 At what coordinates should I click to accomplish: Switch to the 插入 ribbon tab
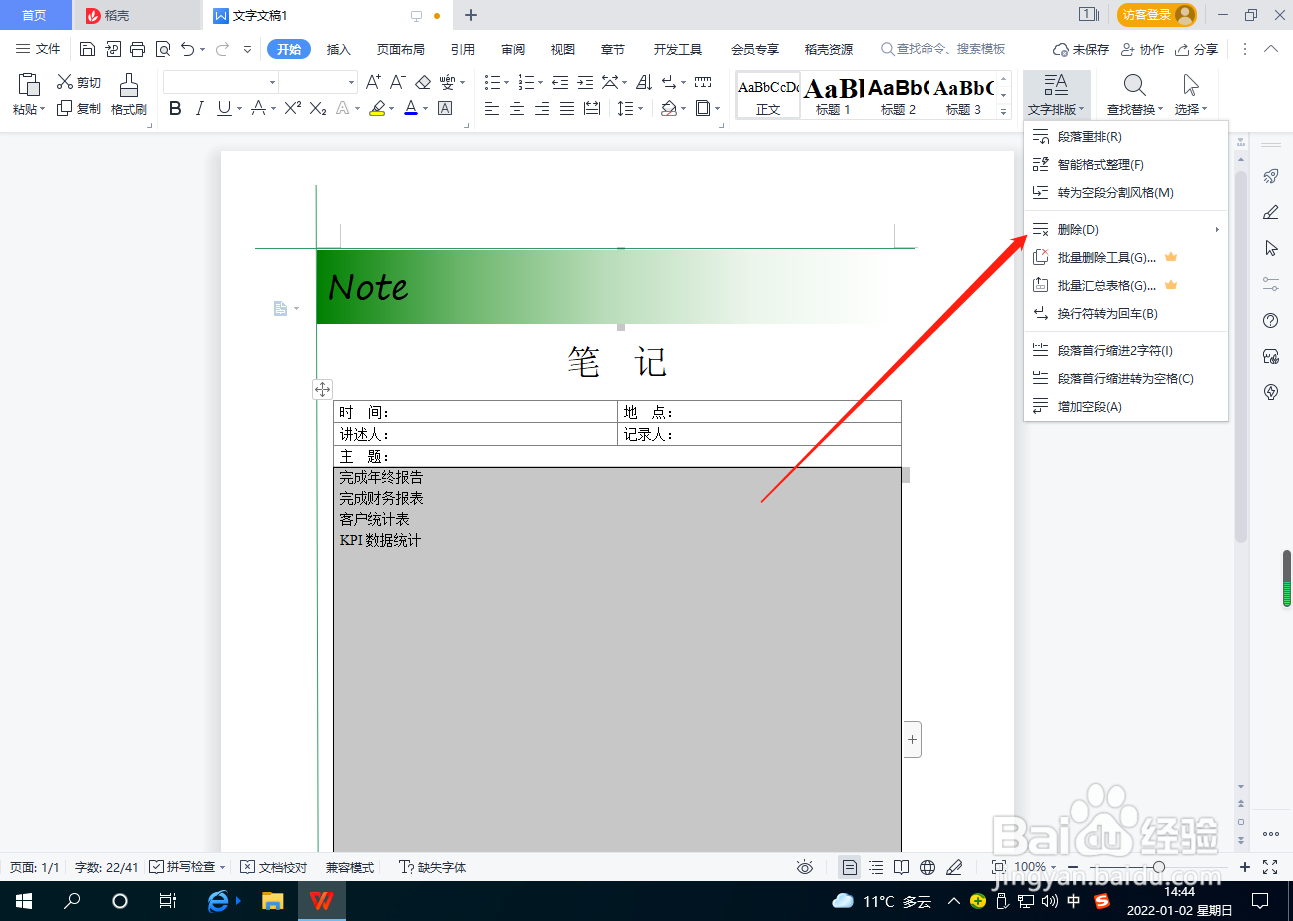[341, 48]
